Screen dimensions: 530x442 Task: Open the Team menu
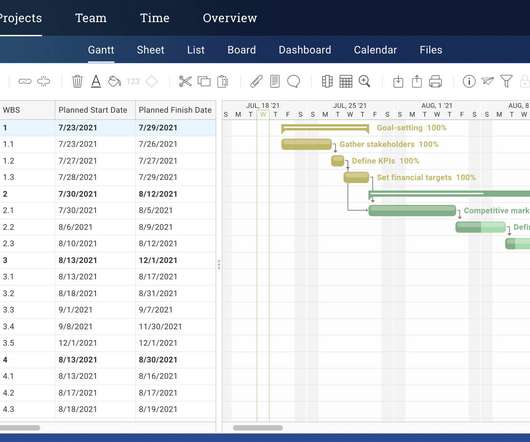(91, 18)
